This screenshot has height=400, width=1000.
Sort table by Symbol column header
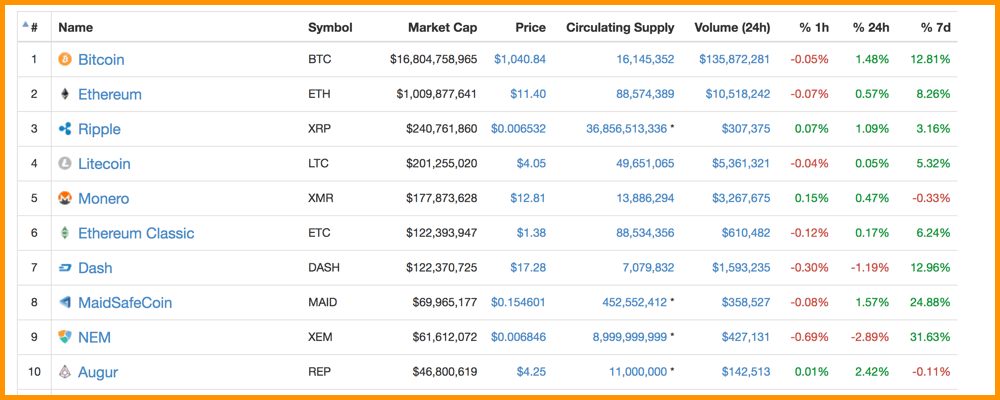(330, 27)
